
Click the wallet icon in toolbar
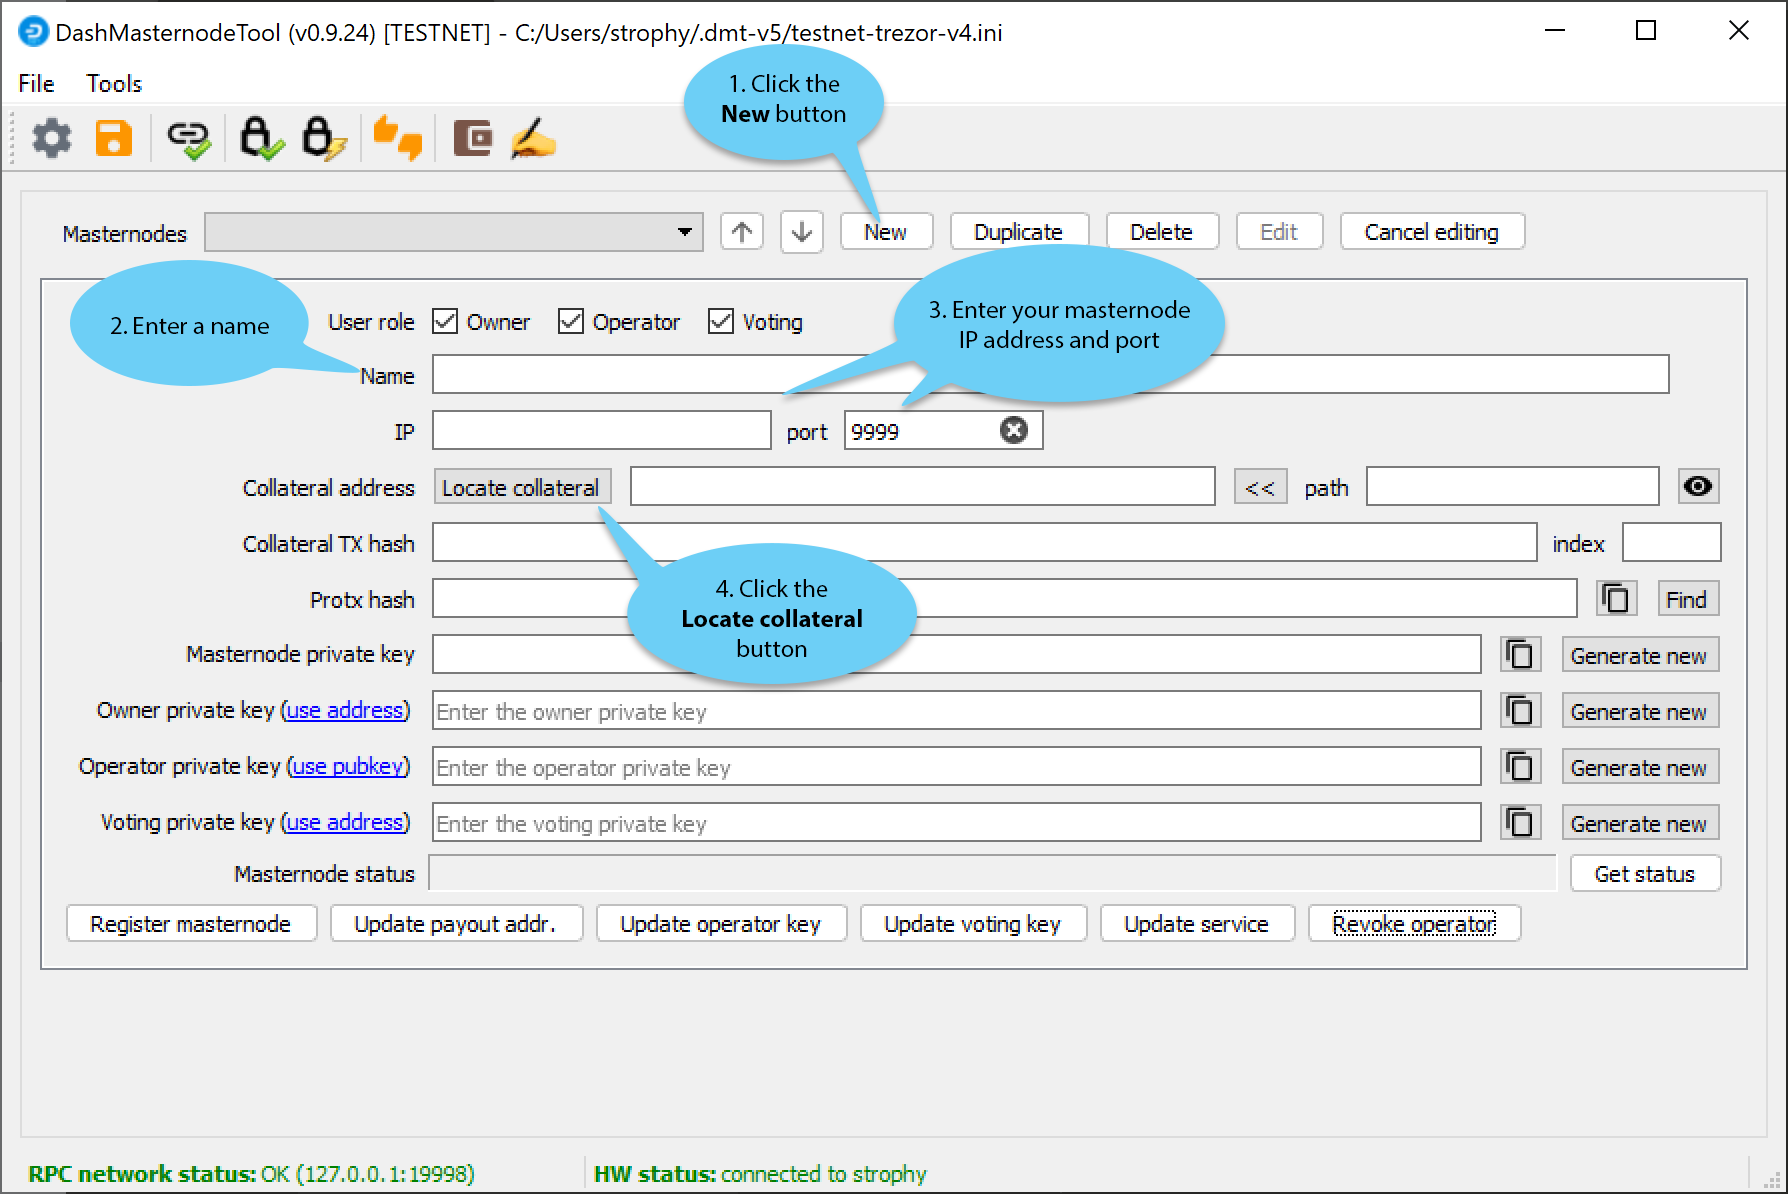click(472, 138)
